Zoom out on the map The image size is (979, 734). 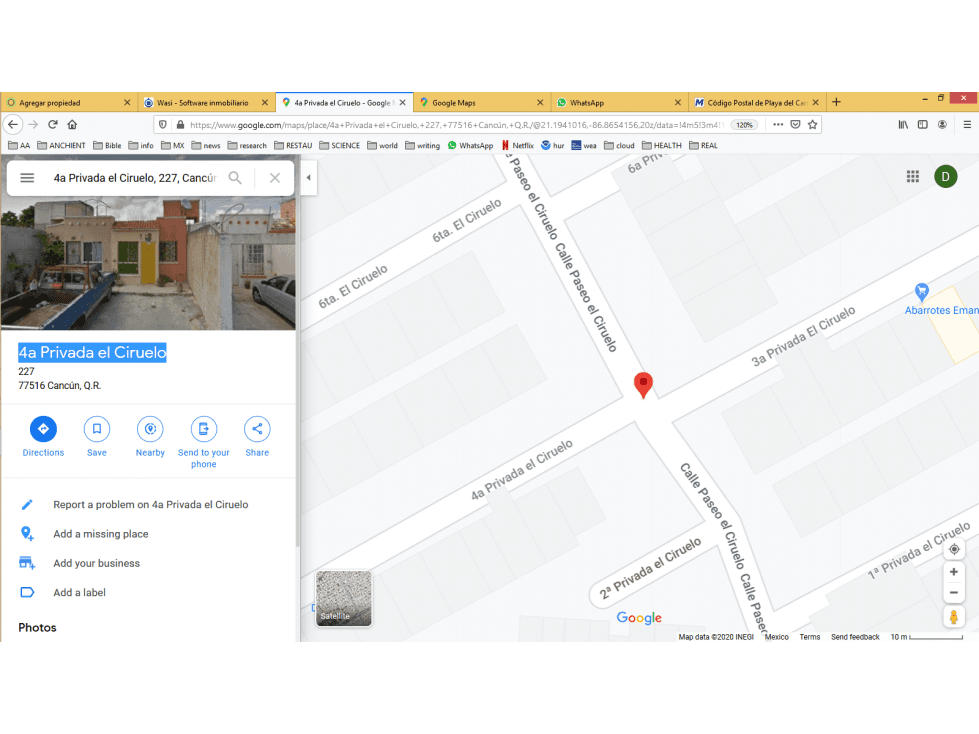(x=954, y=593)
